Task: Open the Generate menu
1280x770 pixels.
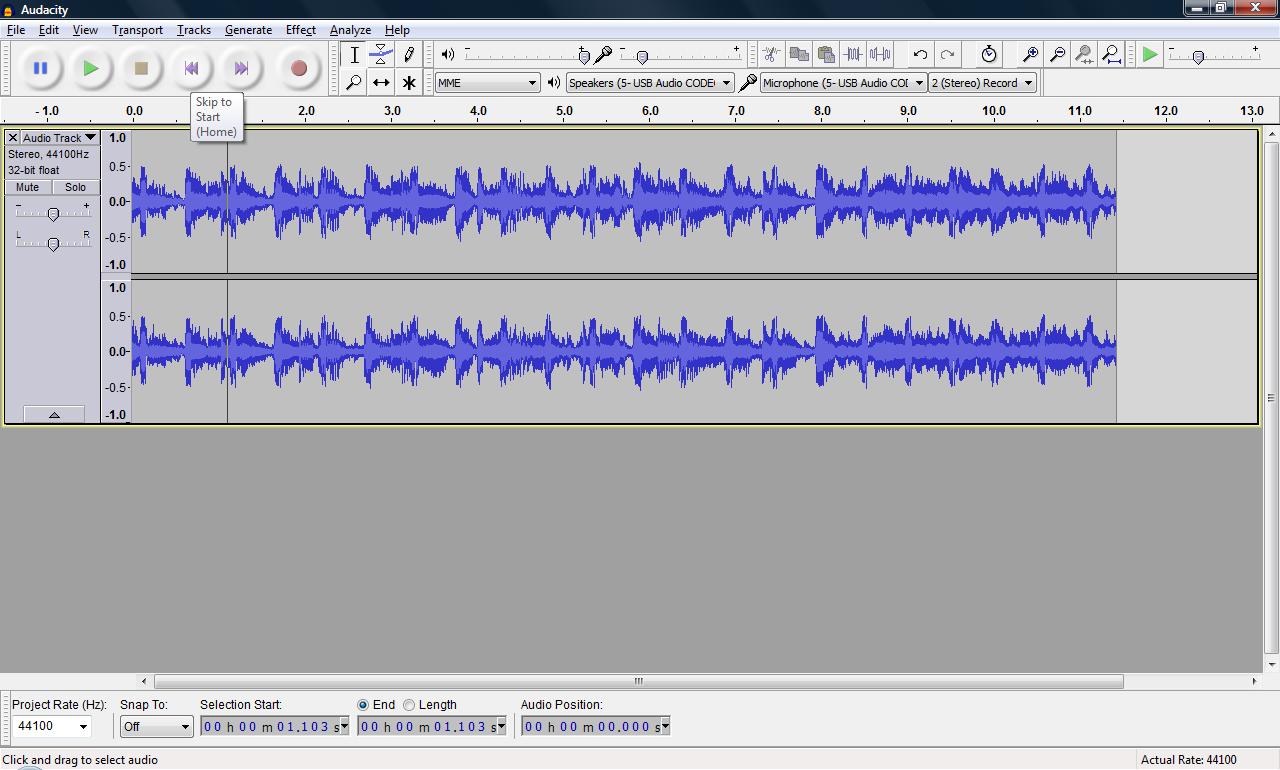Action: pyautogui.click(x=248, y=30)
